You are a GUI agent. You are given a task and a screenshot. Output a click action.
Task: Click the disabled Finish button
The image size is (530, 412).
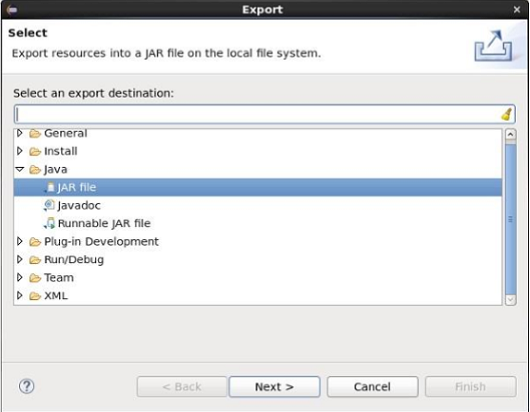tap(471, 387)
